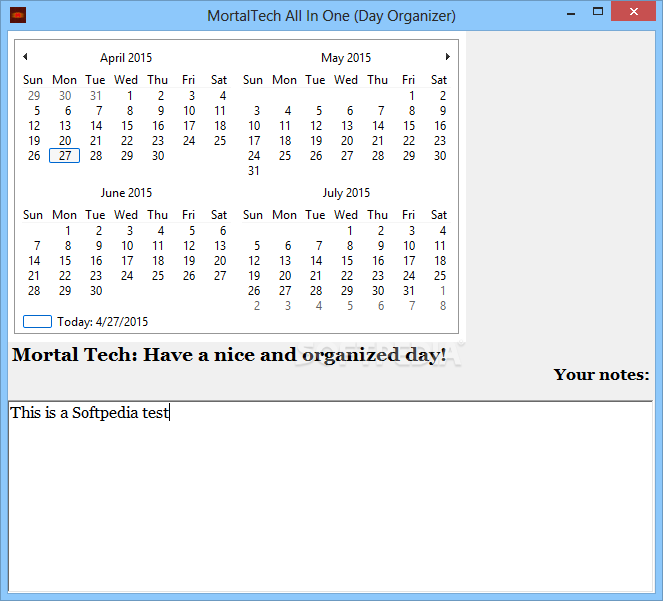This screenshot has height=601, width=663.
Task: Select June 17 in the calendar
Action: (127, 261)
